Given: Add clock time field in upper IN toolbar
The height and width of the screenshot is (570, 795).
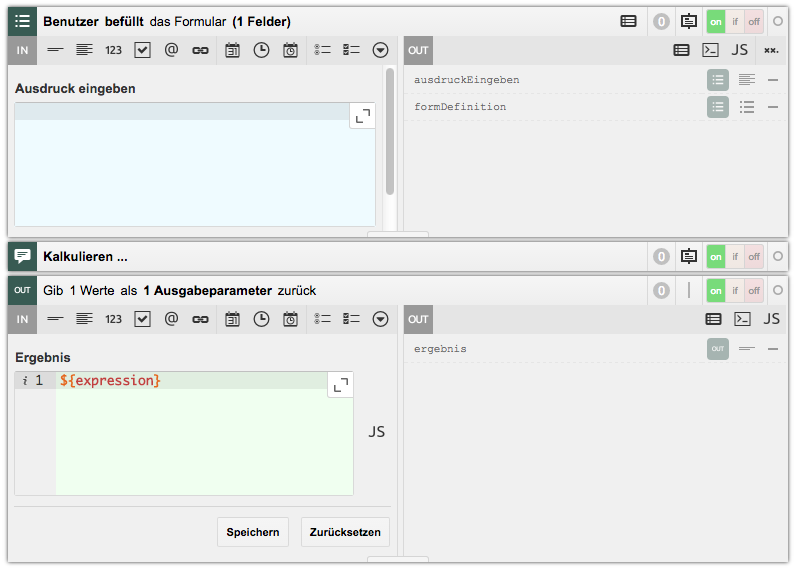Looking at the screenshot, I should pyautogui.click(x=262, y=50).
